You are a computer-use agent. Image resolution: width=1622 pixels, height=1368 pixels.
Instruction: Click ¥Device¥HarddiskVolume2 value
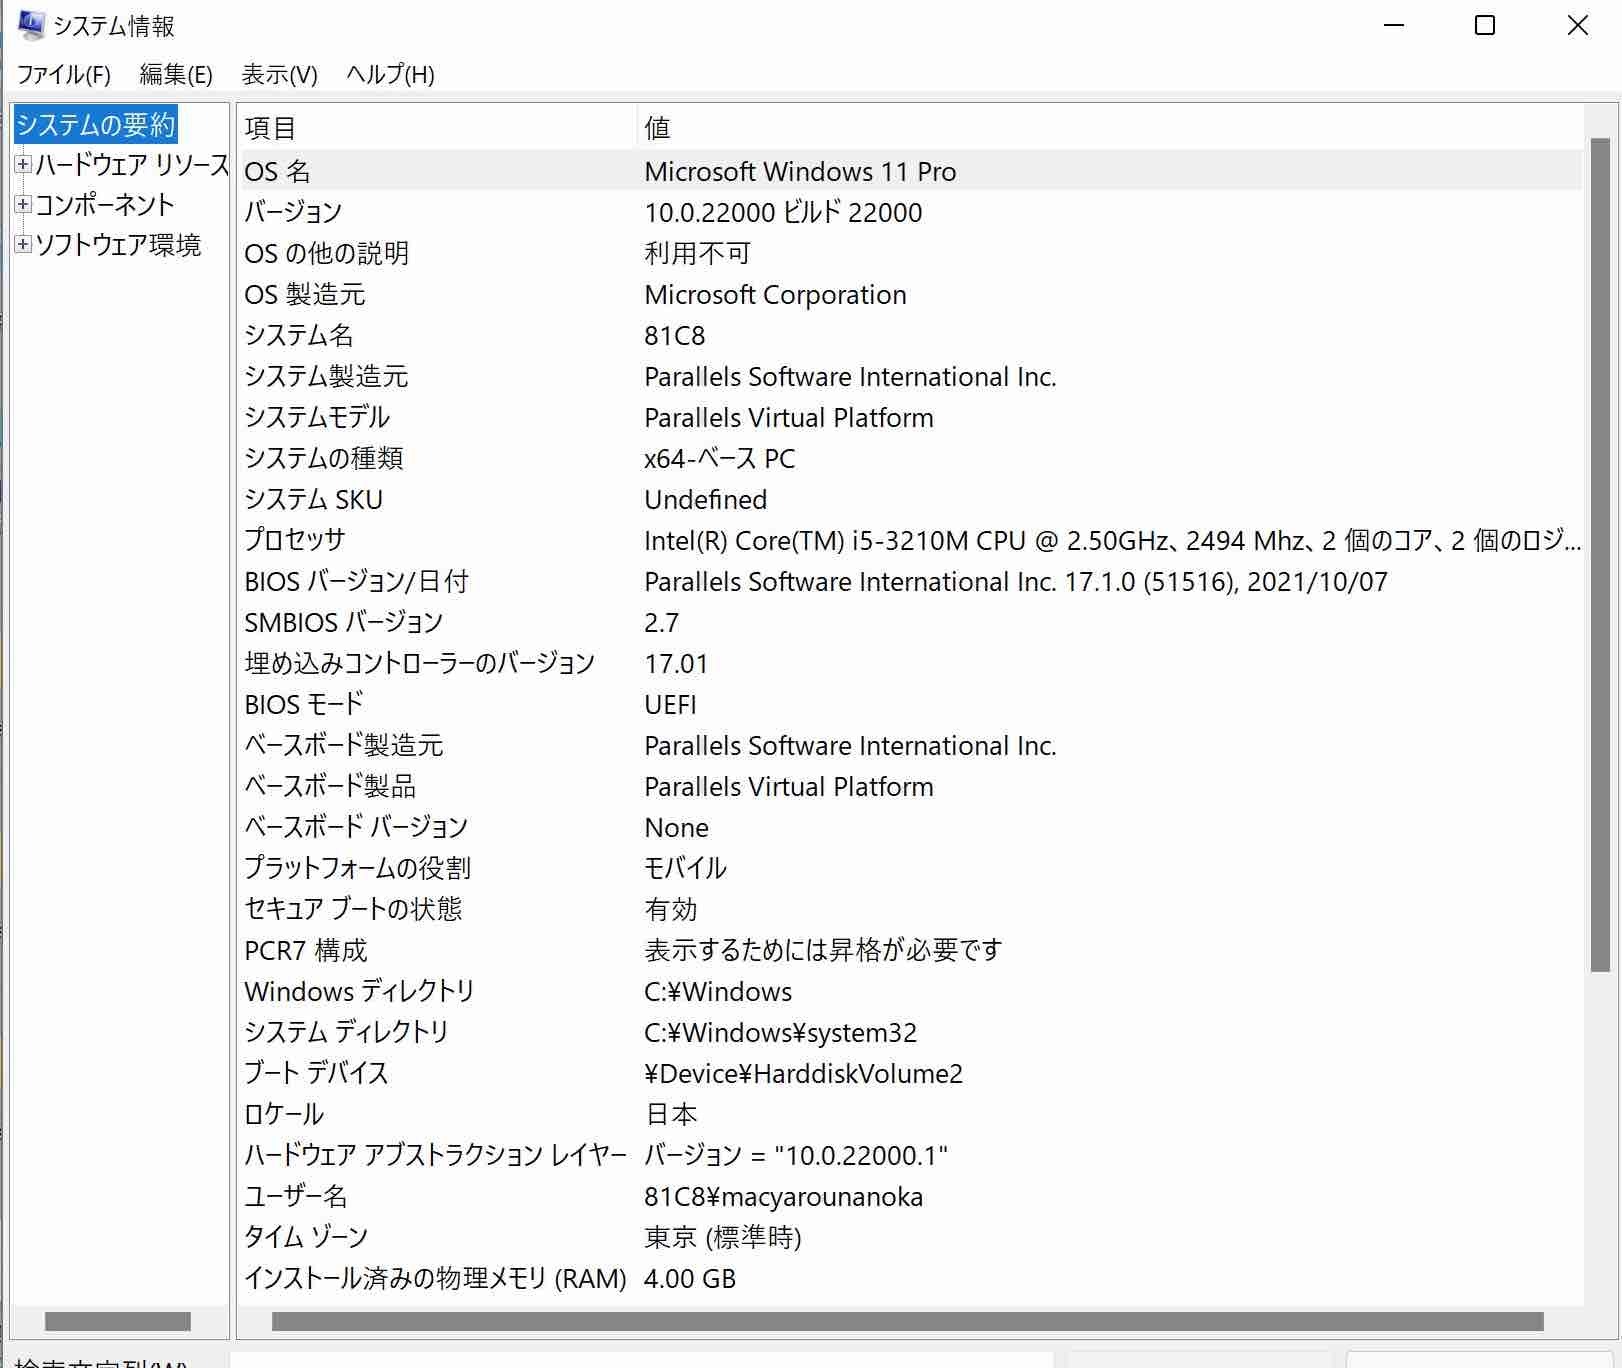click(803, 1073)
